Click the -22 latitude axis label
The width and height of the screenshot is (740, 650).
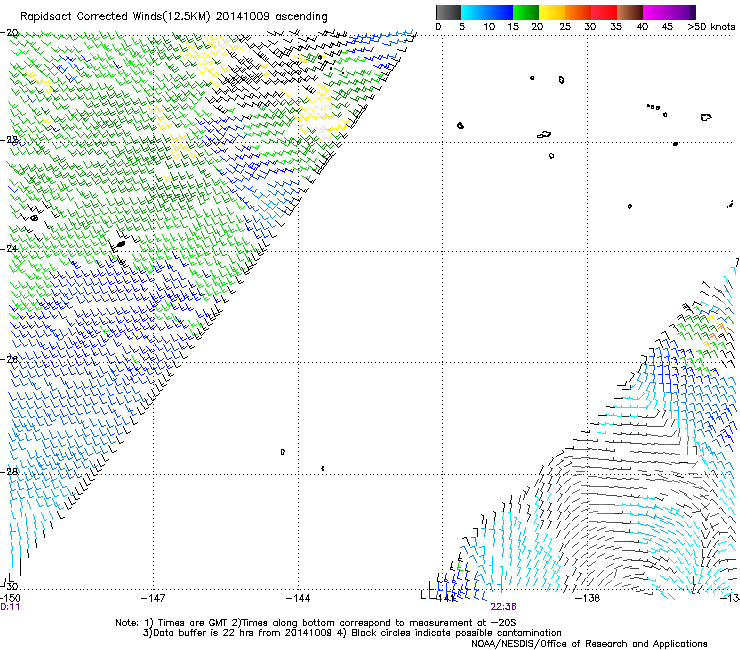pos(9,140)
